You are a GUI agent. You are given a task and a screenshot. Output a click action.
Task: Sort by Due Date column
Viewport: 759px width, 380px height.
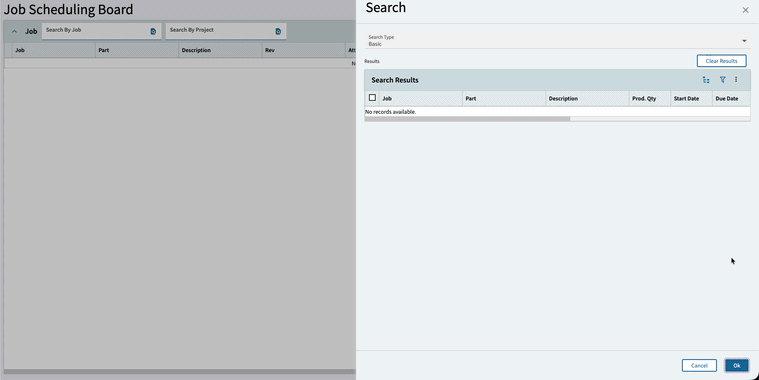pos(731,98)
